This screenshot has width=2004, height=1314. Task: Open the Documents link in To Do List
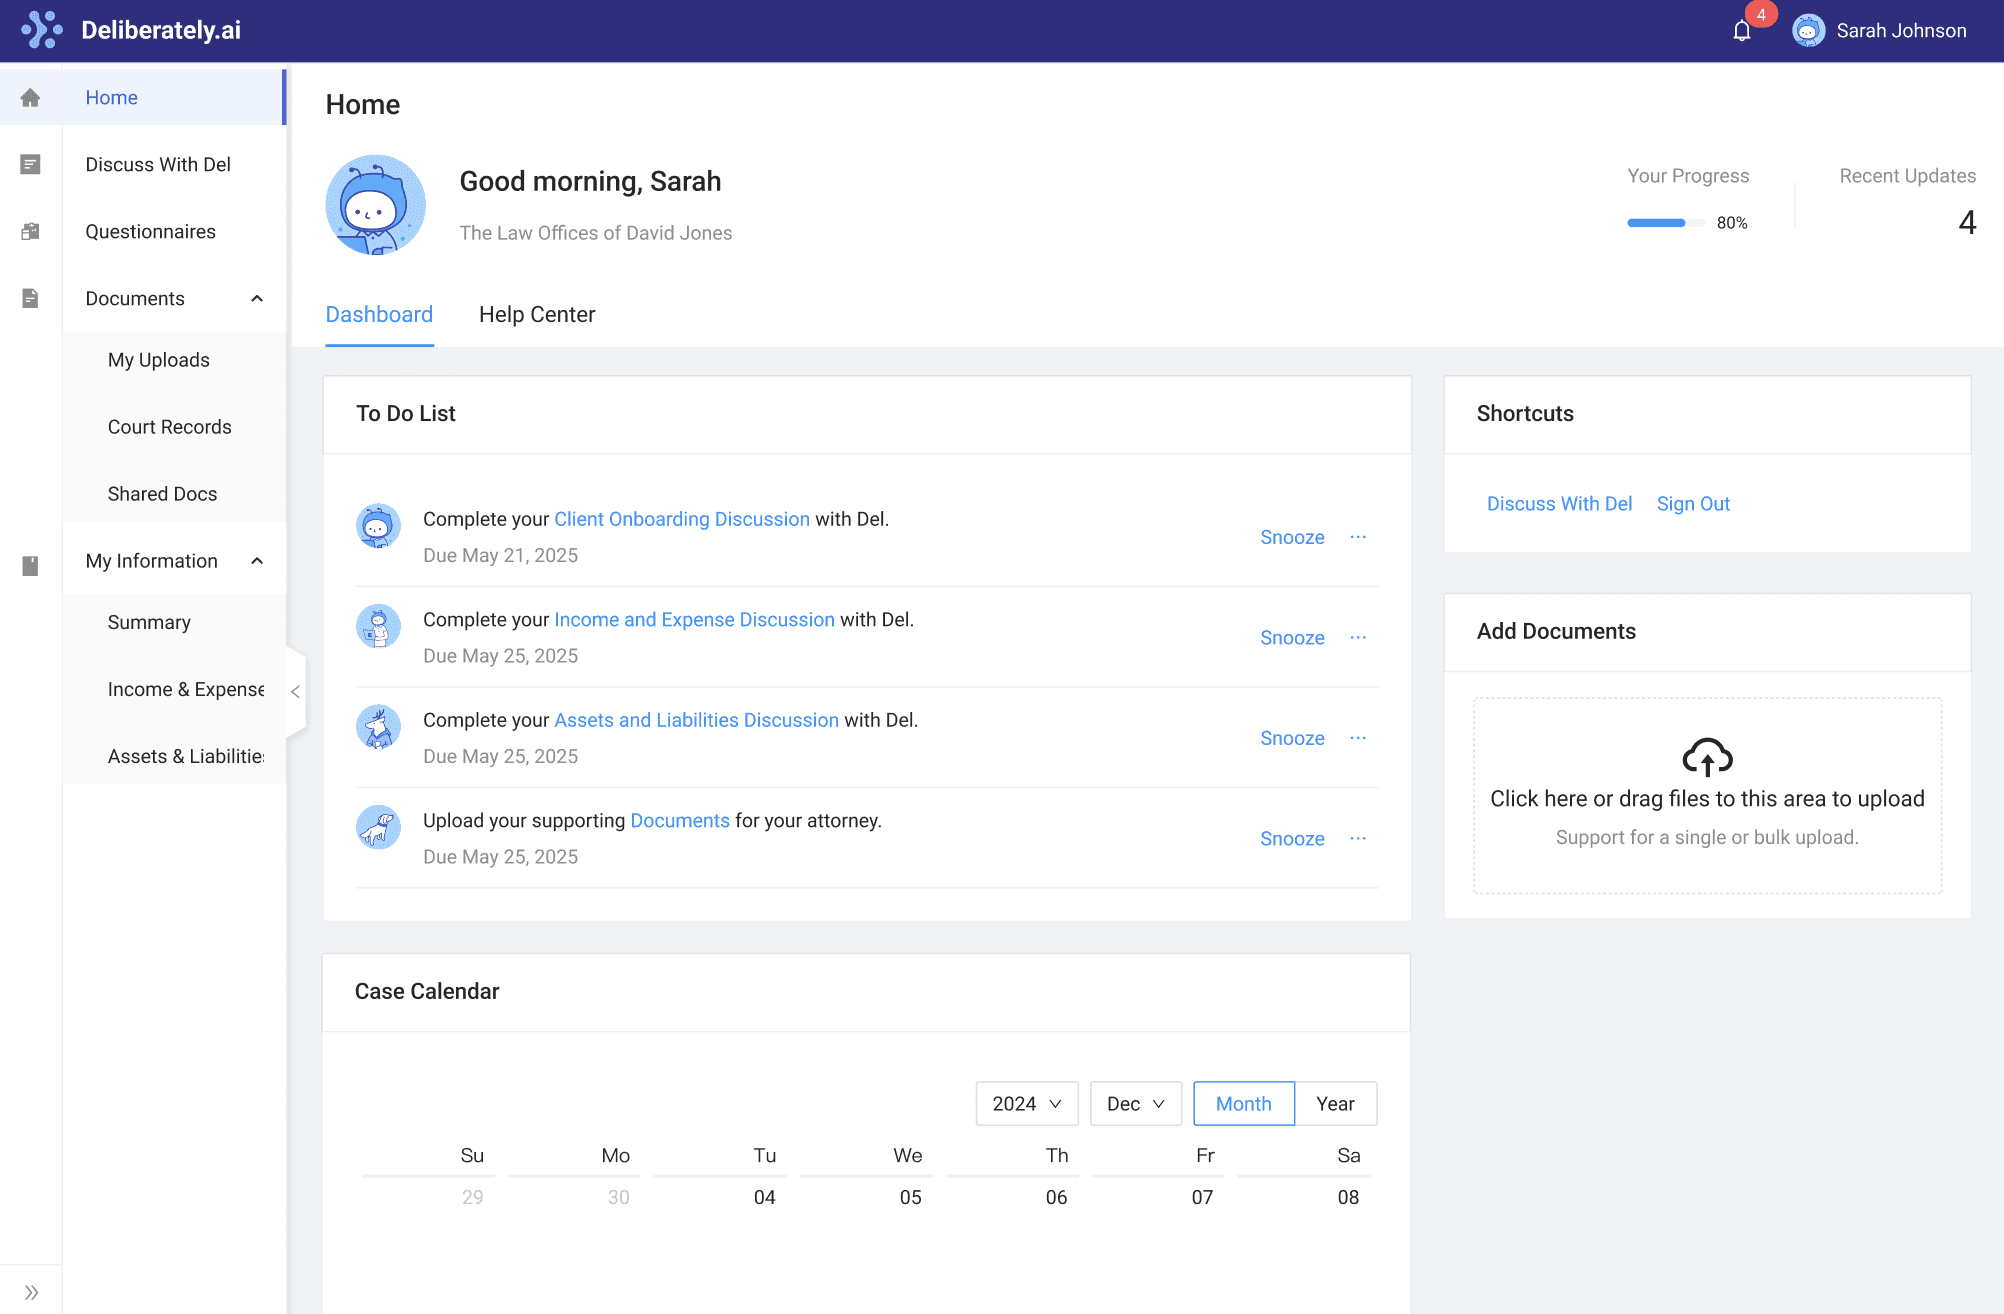[680, 820]
